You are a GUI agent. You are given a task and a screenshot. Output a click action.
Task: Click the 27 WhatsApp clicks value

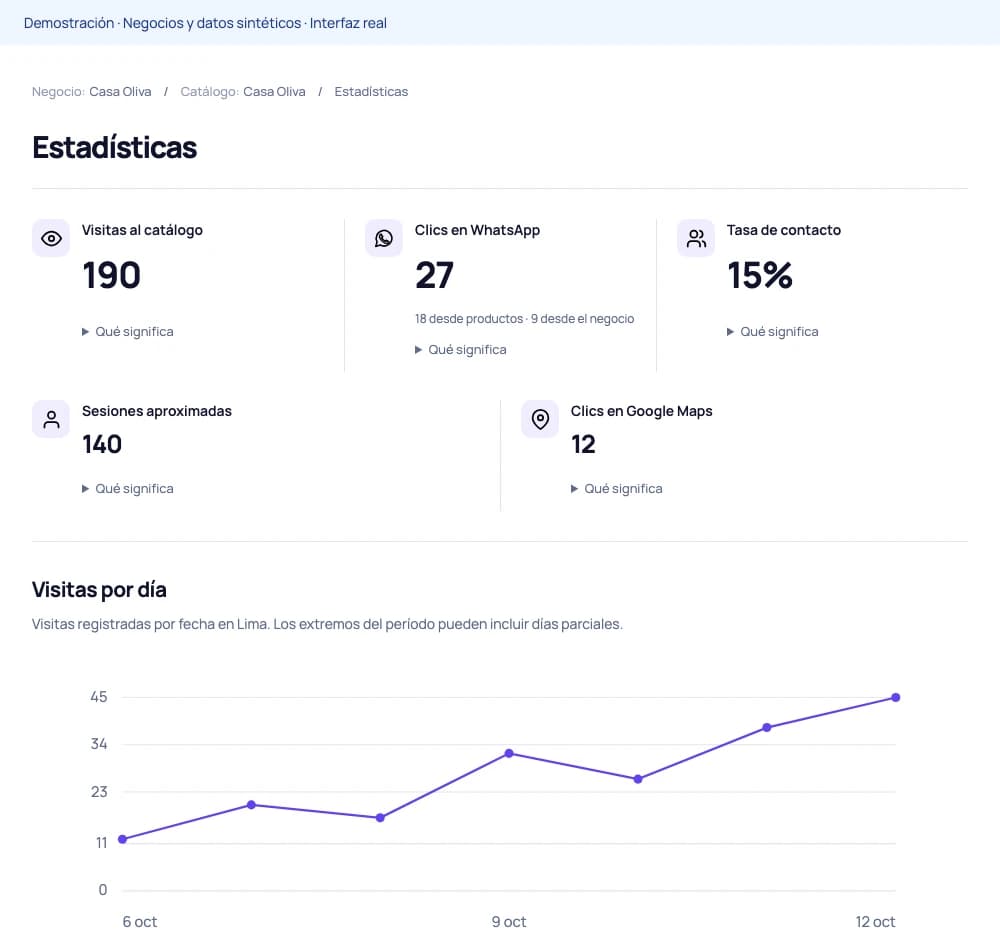click(x=434, y=275)
